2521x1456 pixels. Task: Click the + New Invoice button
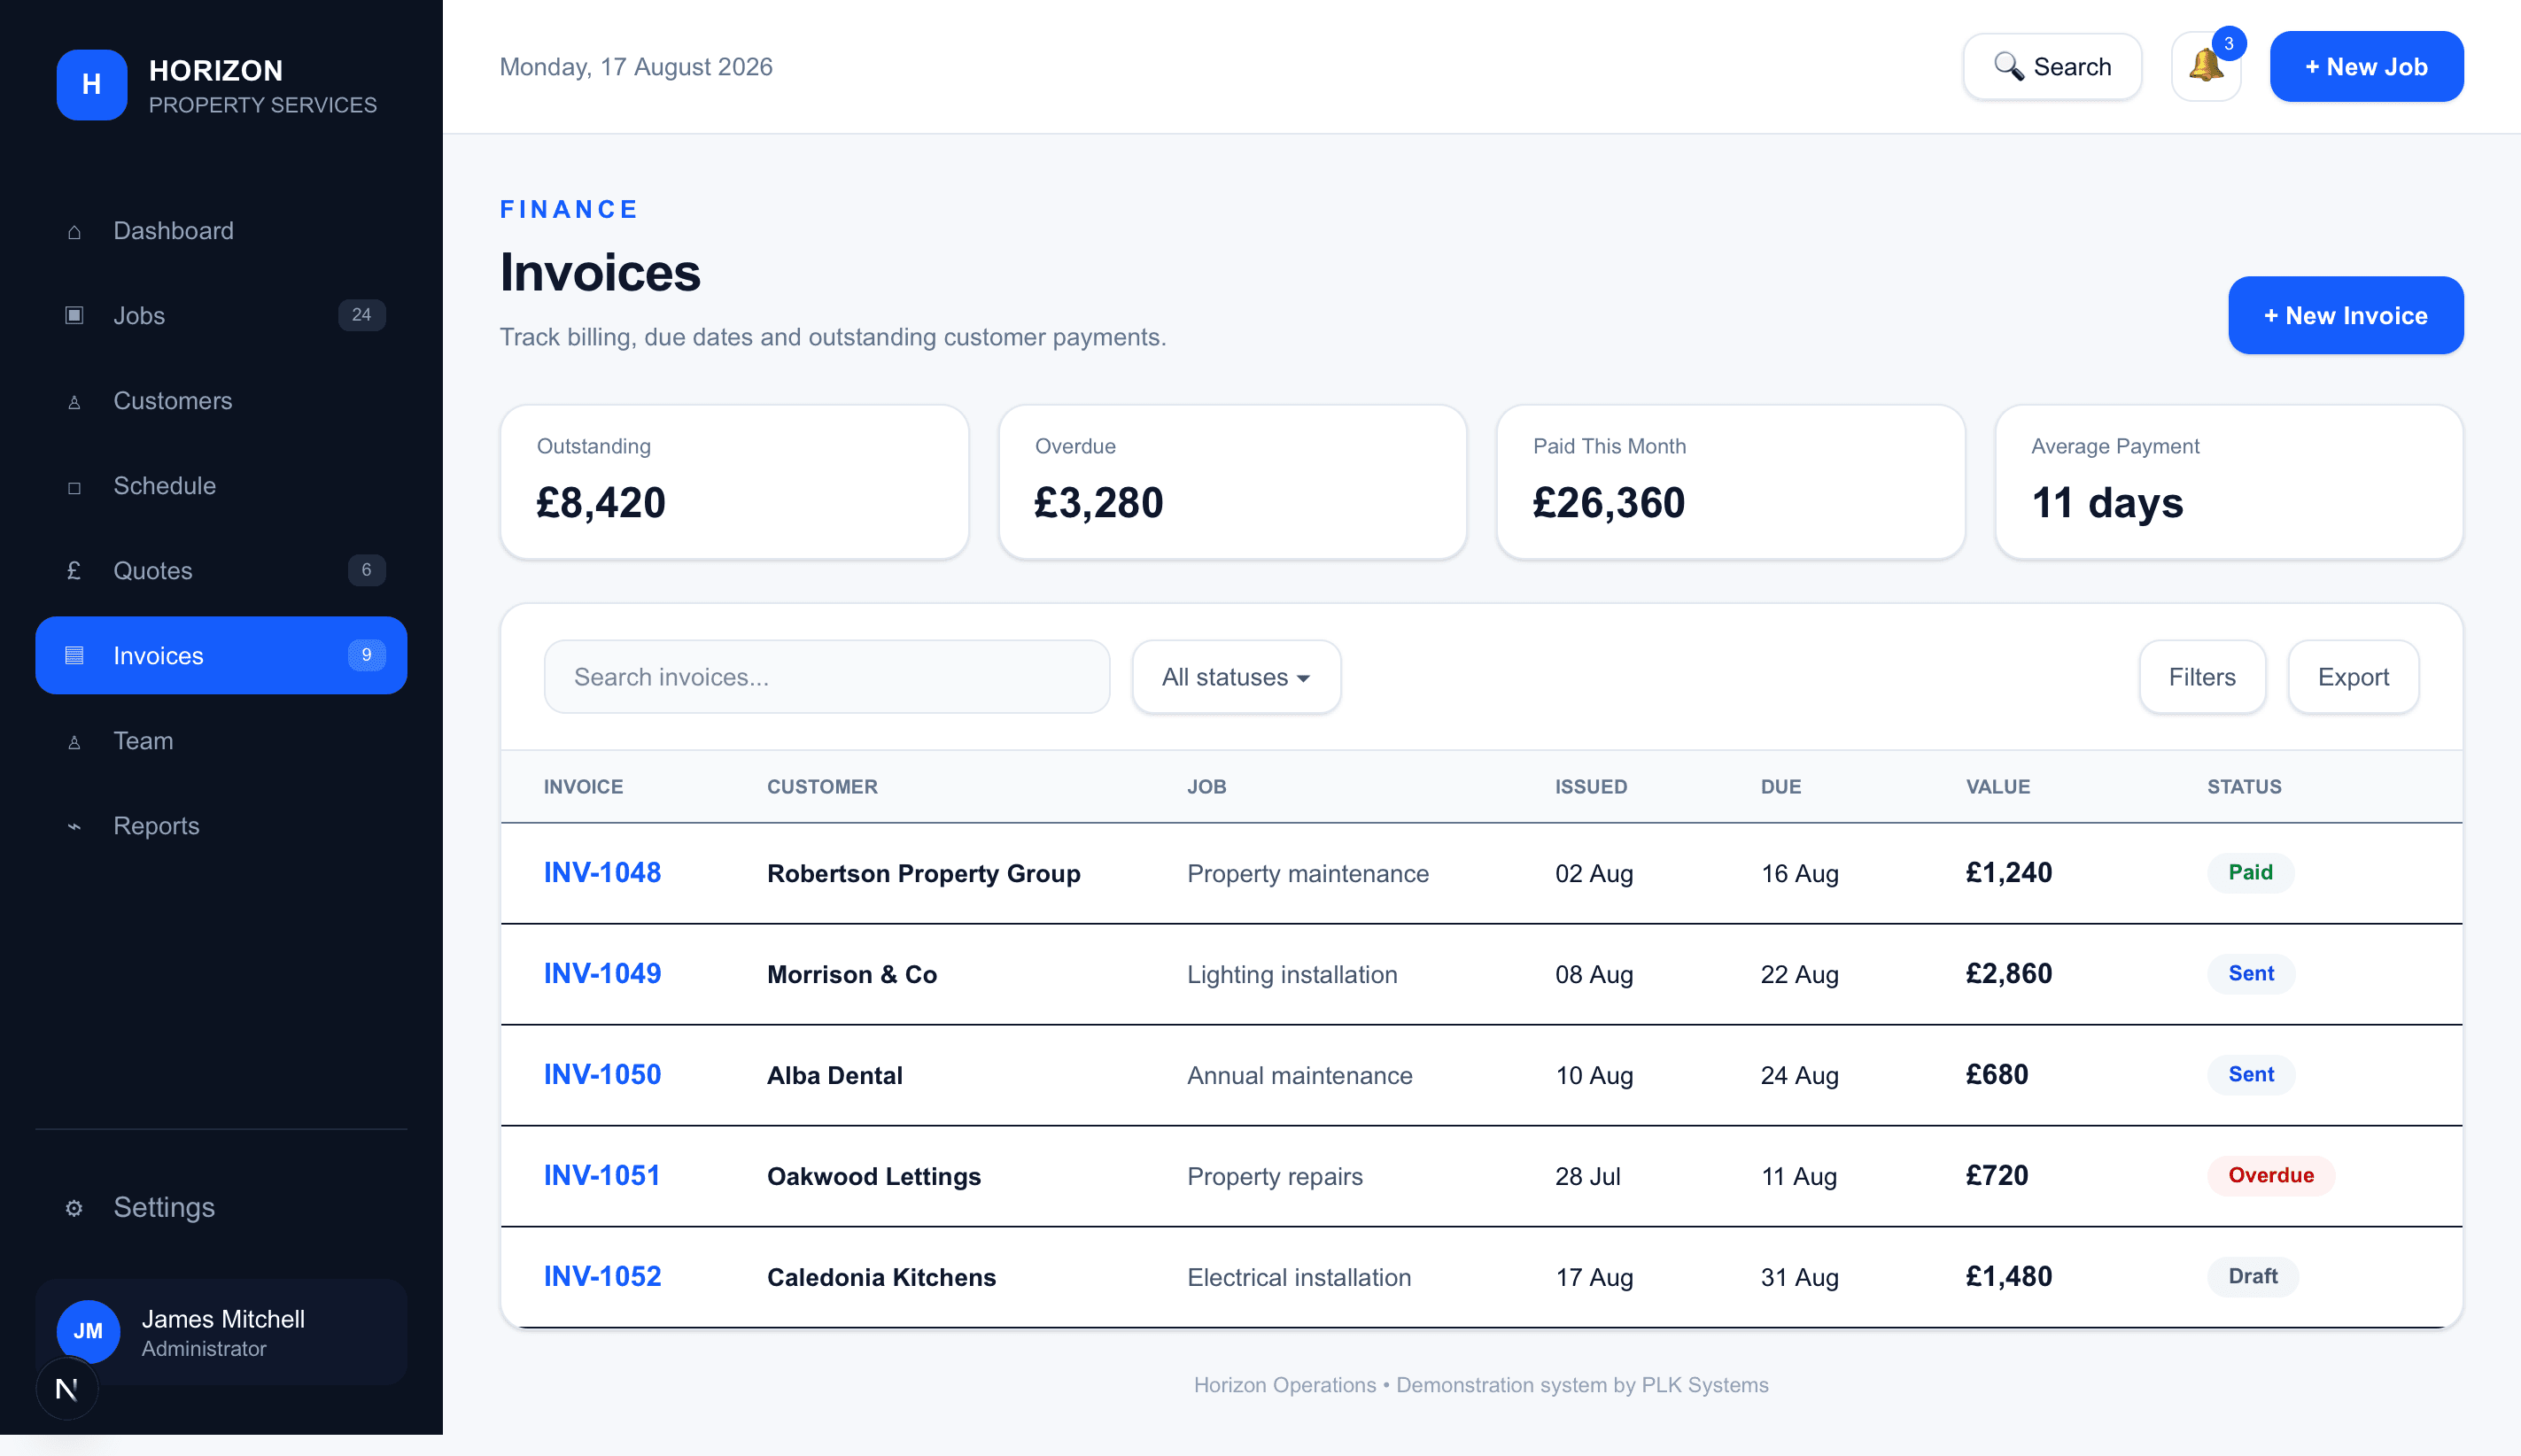click(x=2345, y=315)
